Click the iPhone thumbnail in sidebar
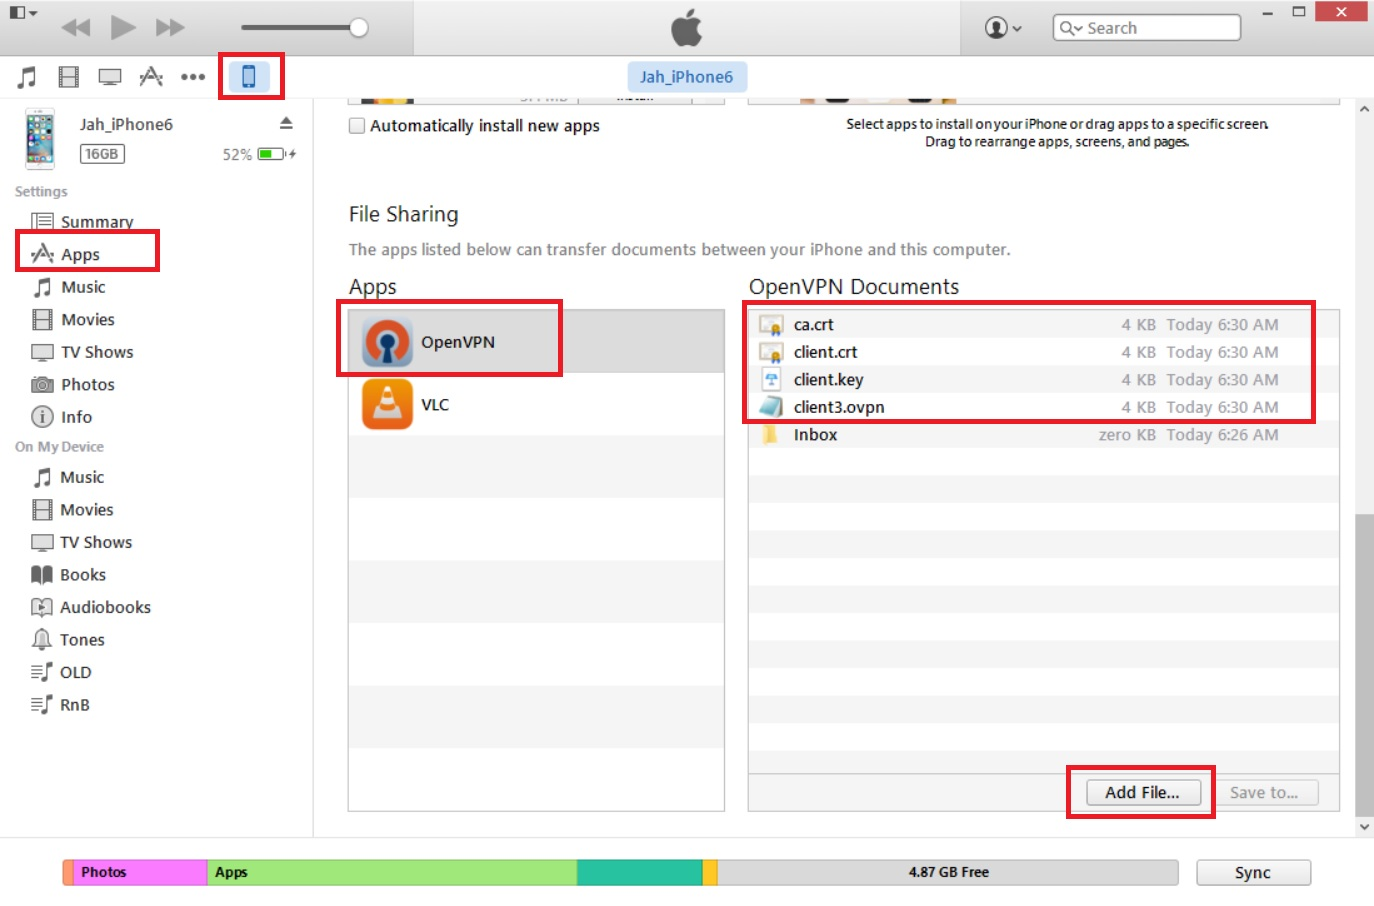This screenshot has height=906, width=1374. click(40, 139)
